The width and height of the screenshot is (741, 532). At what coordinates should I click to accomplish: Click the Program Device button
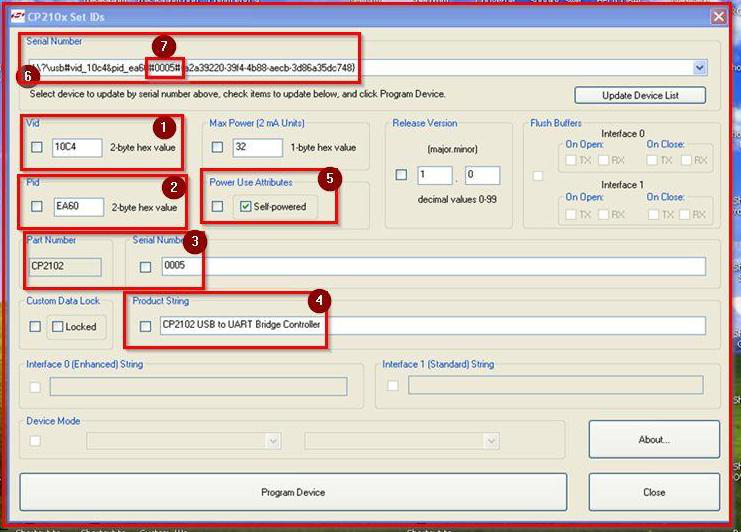click(x=293, y=492)
